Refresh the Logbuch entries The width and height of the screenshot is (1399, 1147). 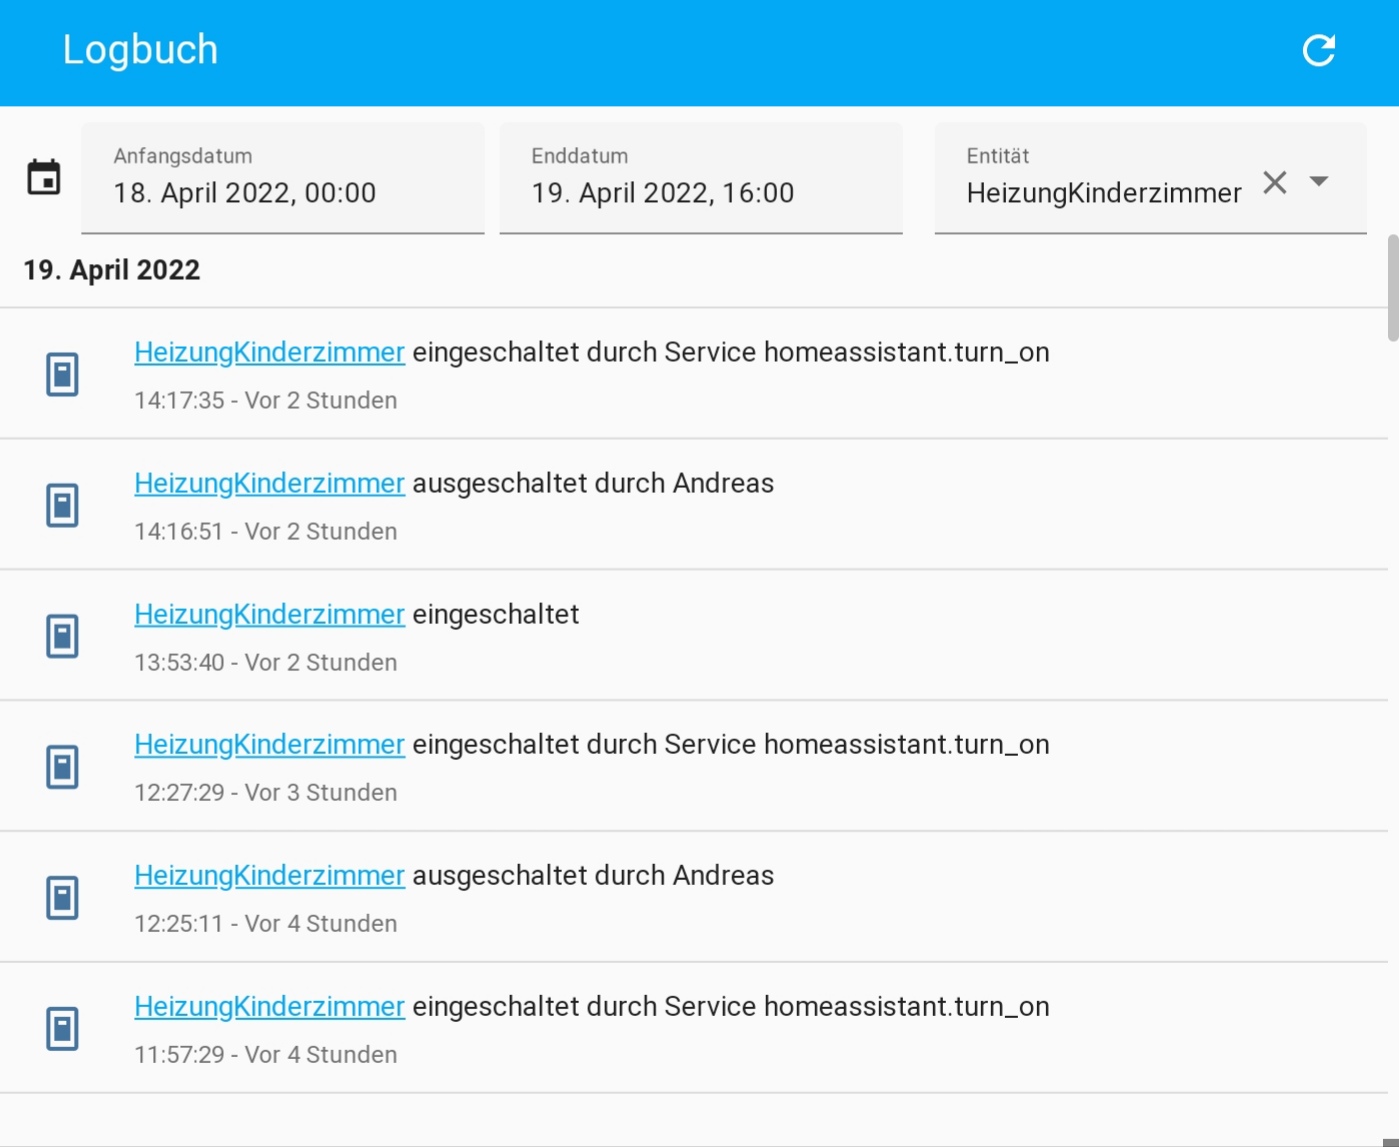[1318, 50]
